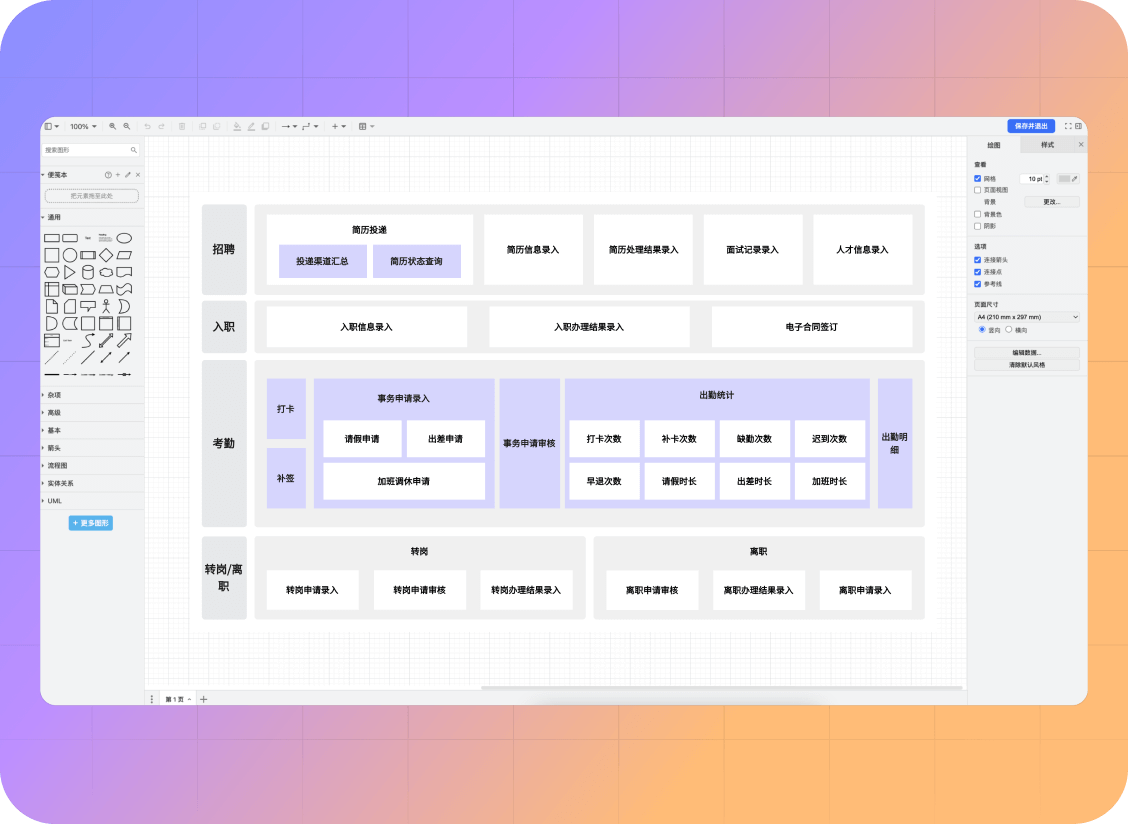This screenshot has height=824, width=1128.
Task: Enable the 页面视图 checkbox
Action: coord(978,190)
